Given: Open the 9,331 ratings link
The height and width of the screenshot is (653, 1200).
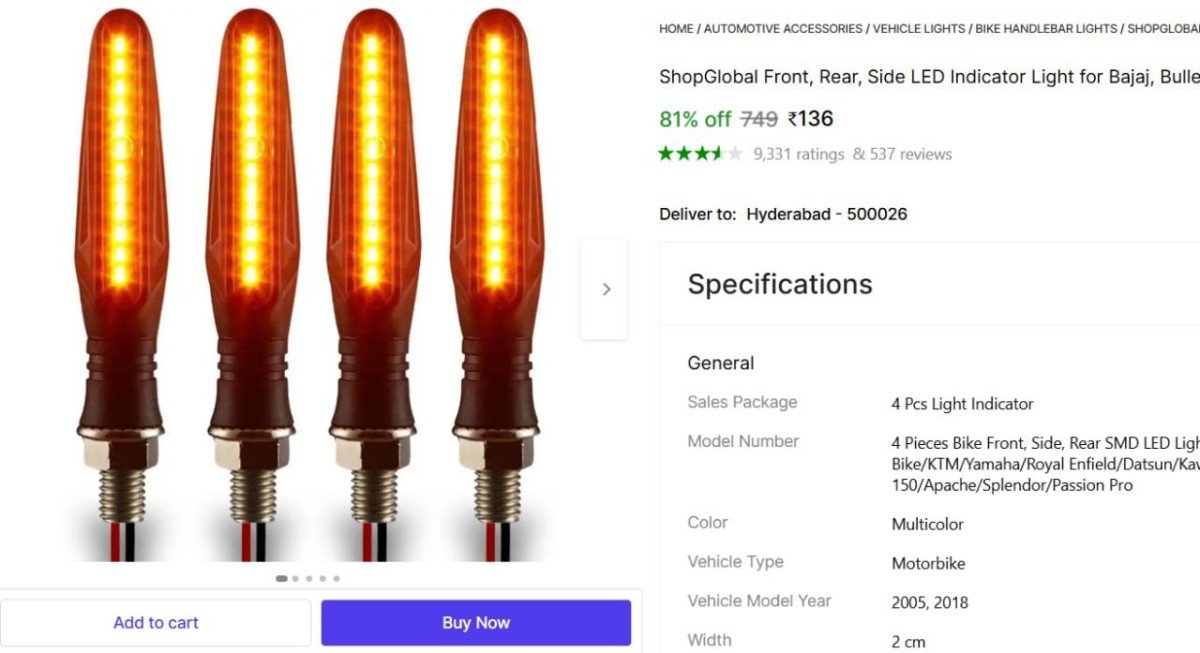Looking at the screenshot, I should tap(799, 154).
